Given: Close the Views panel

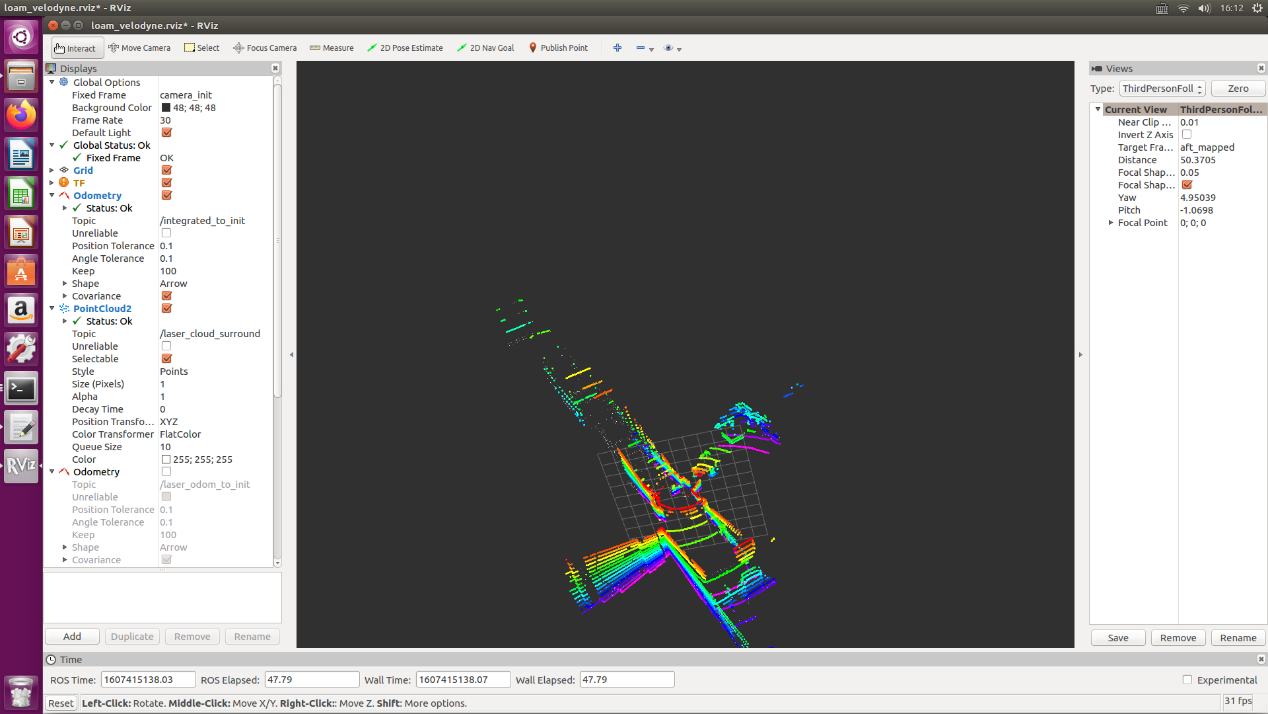Looking at the screenshot, I should pyautogui.click(x=1261, y=68).
